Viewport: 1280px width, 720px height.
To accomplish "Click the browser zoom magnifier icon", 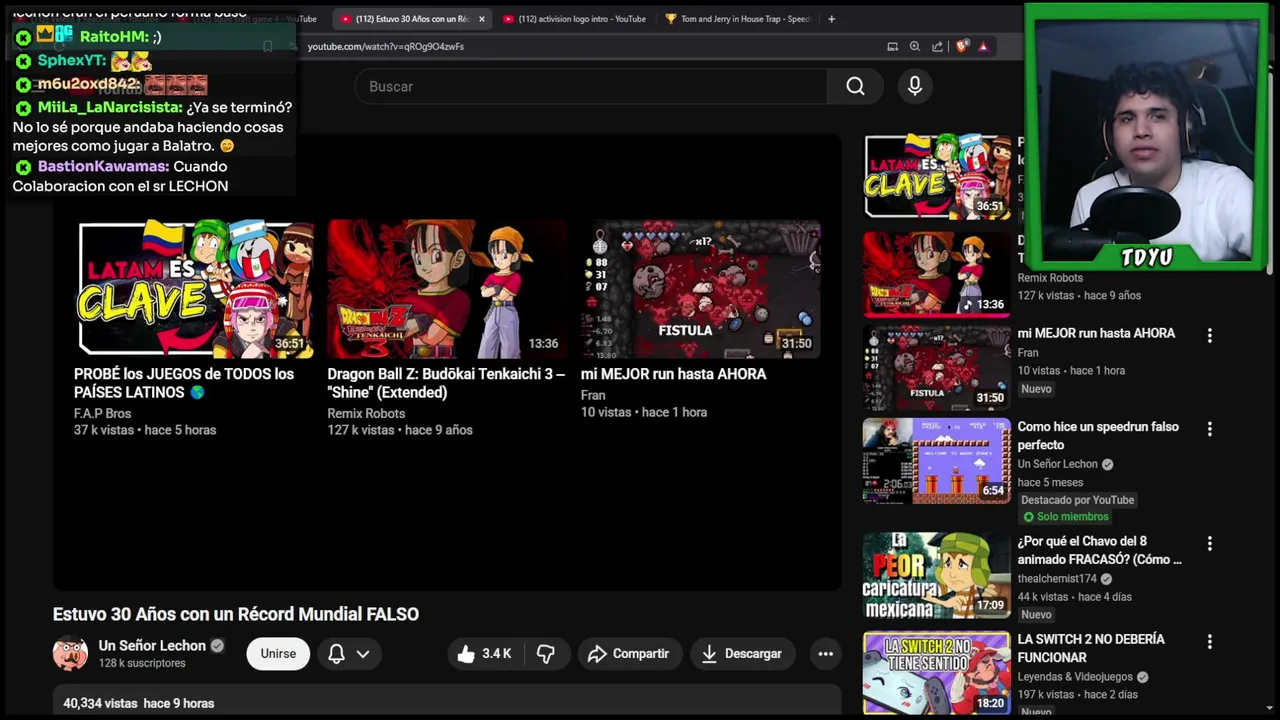I will tap(915, 46).
